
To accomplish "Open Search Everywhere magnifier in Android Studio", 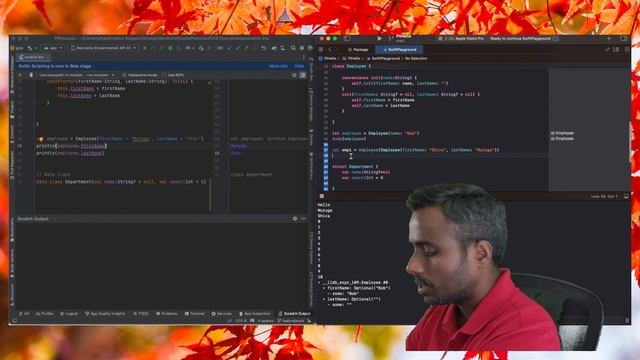I will pos(293,48).
